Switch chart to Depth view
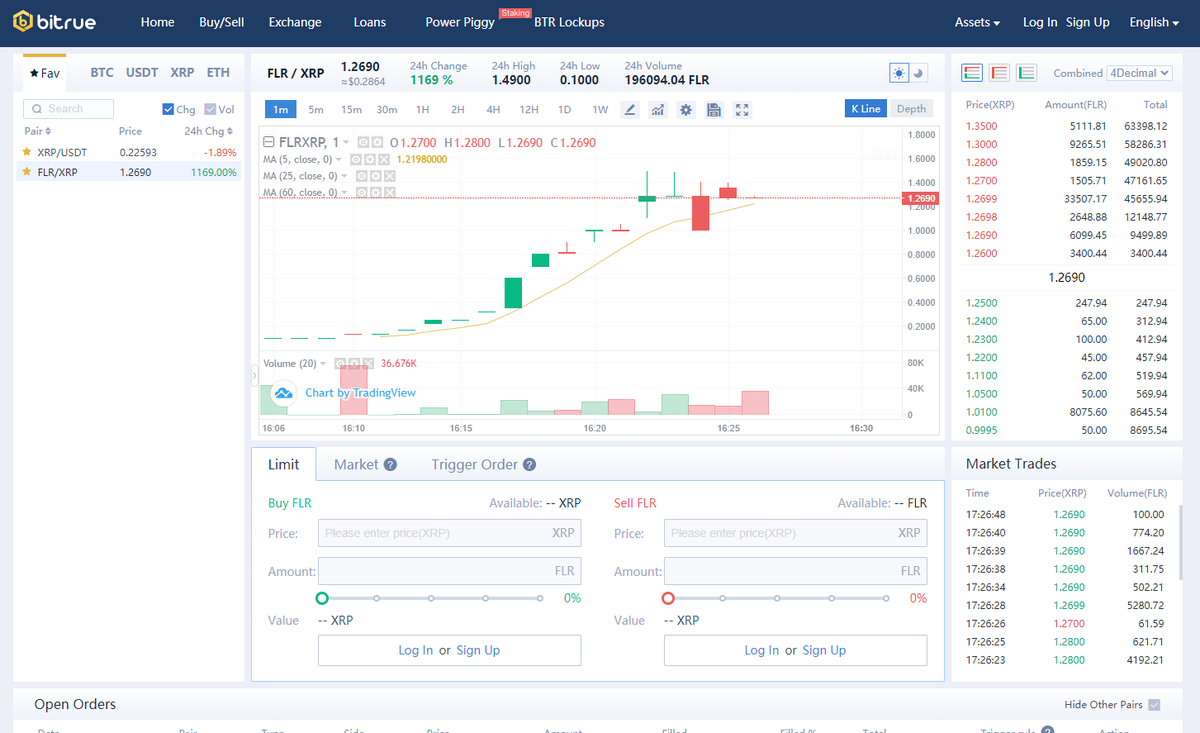The width and height of the screenshot is (1200, 733). [x=911, y=109]
